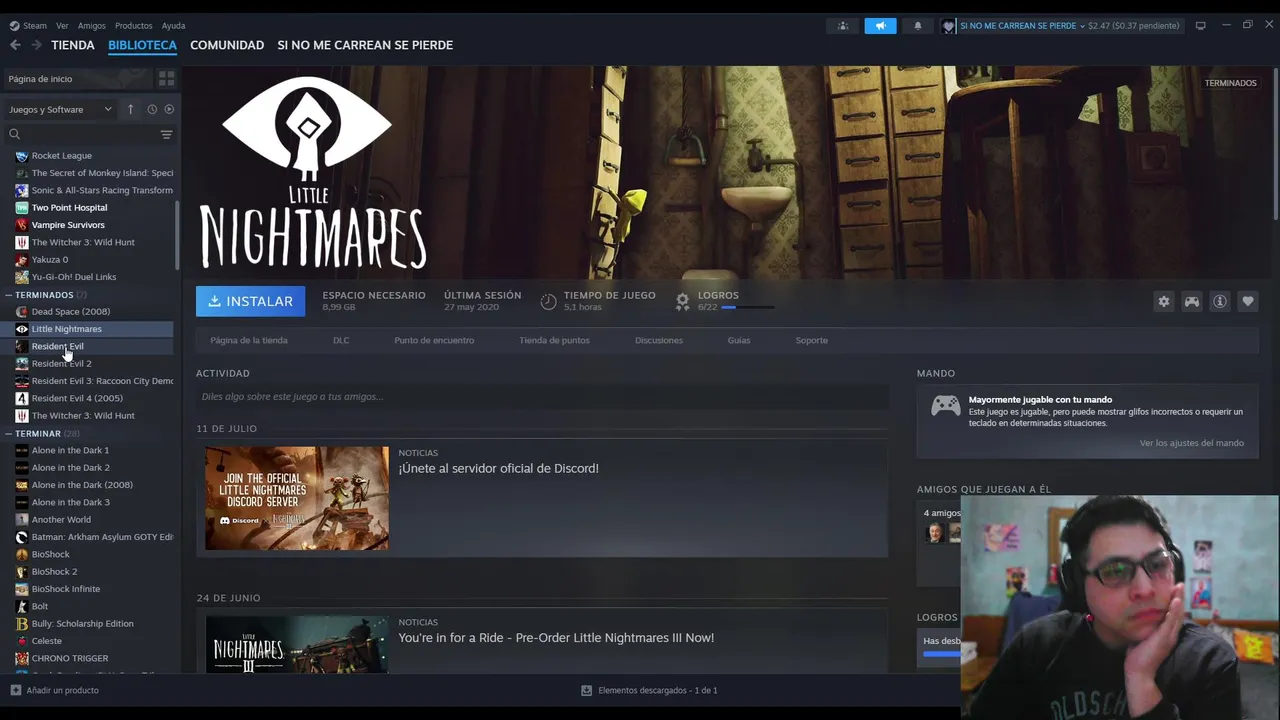This screenshot has width=1280, height=720.
Task: Open game settings gear icon
Action: coord(1163,301)
